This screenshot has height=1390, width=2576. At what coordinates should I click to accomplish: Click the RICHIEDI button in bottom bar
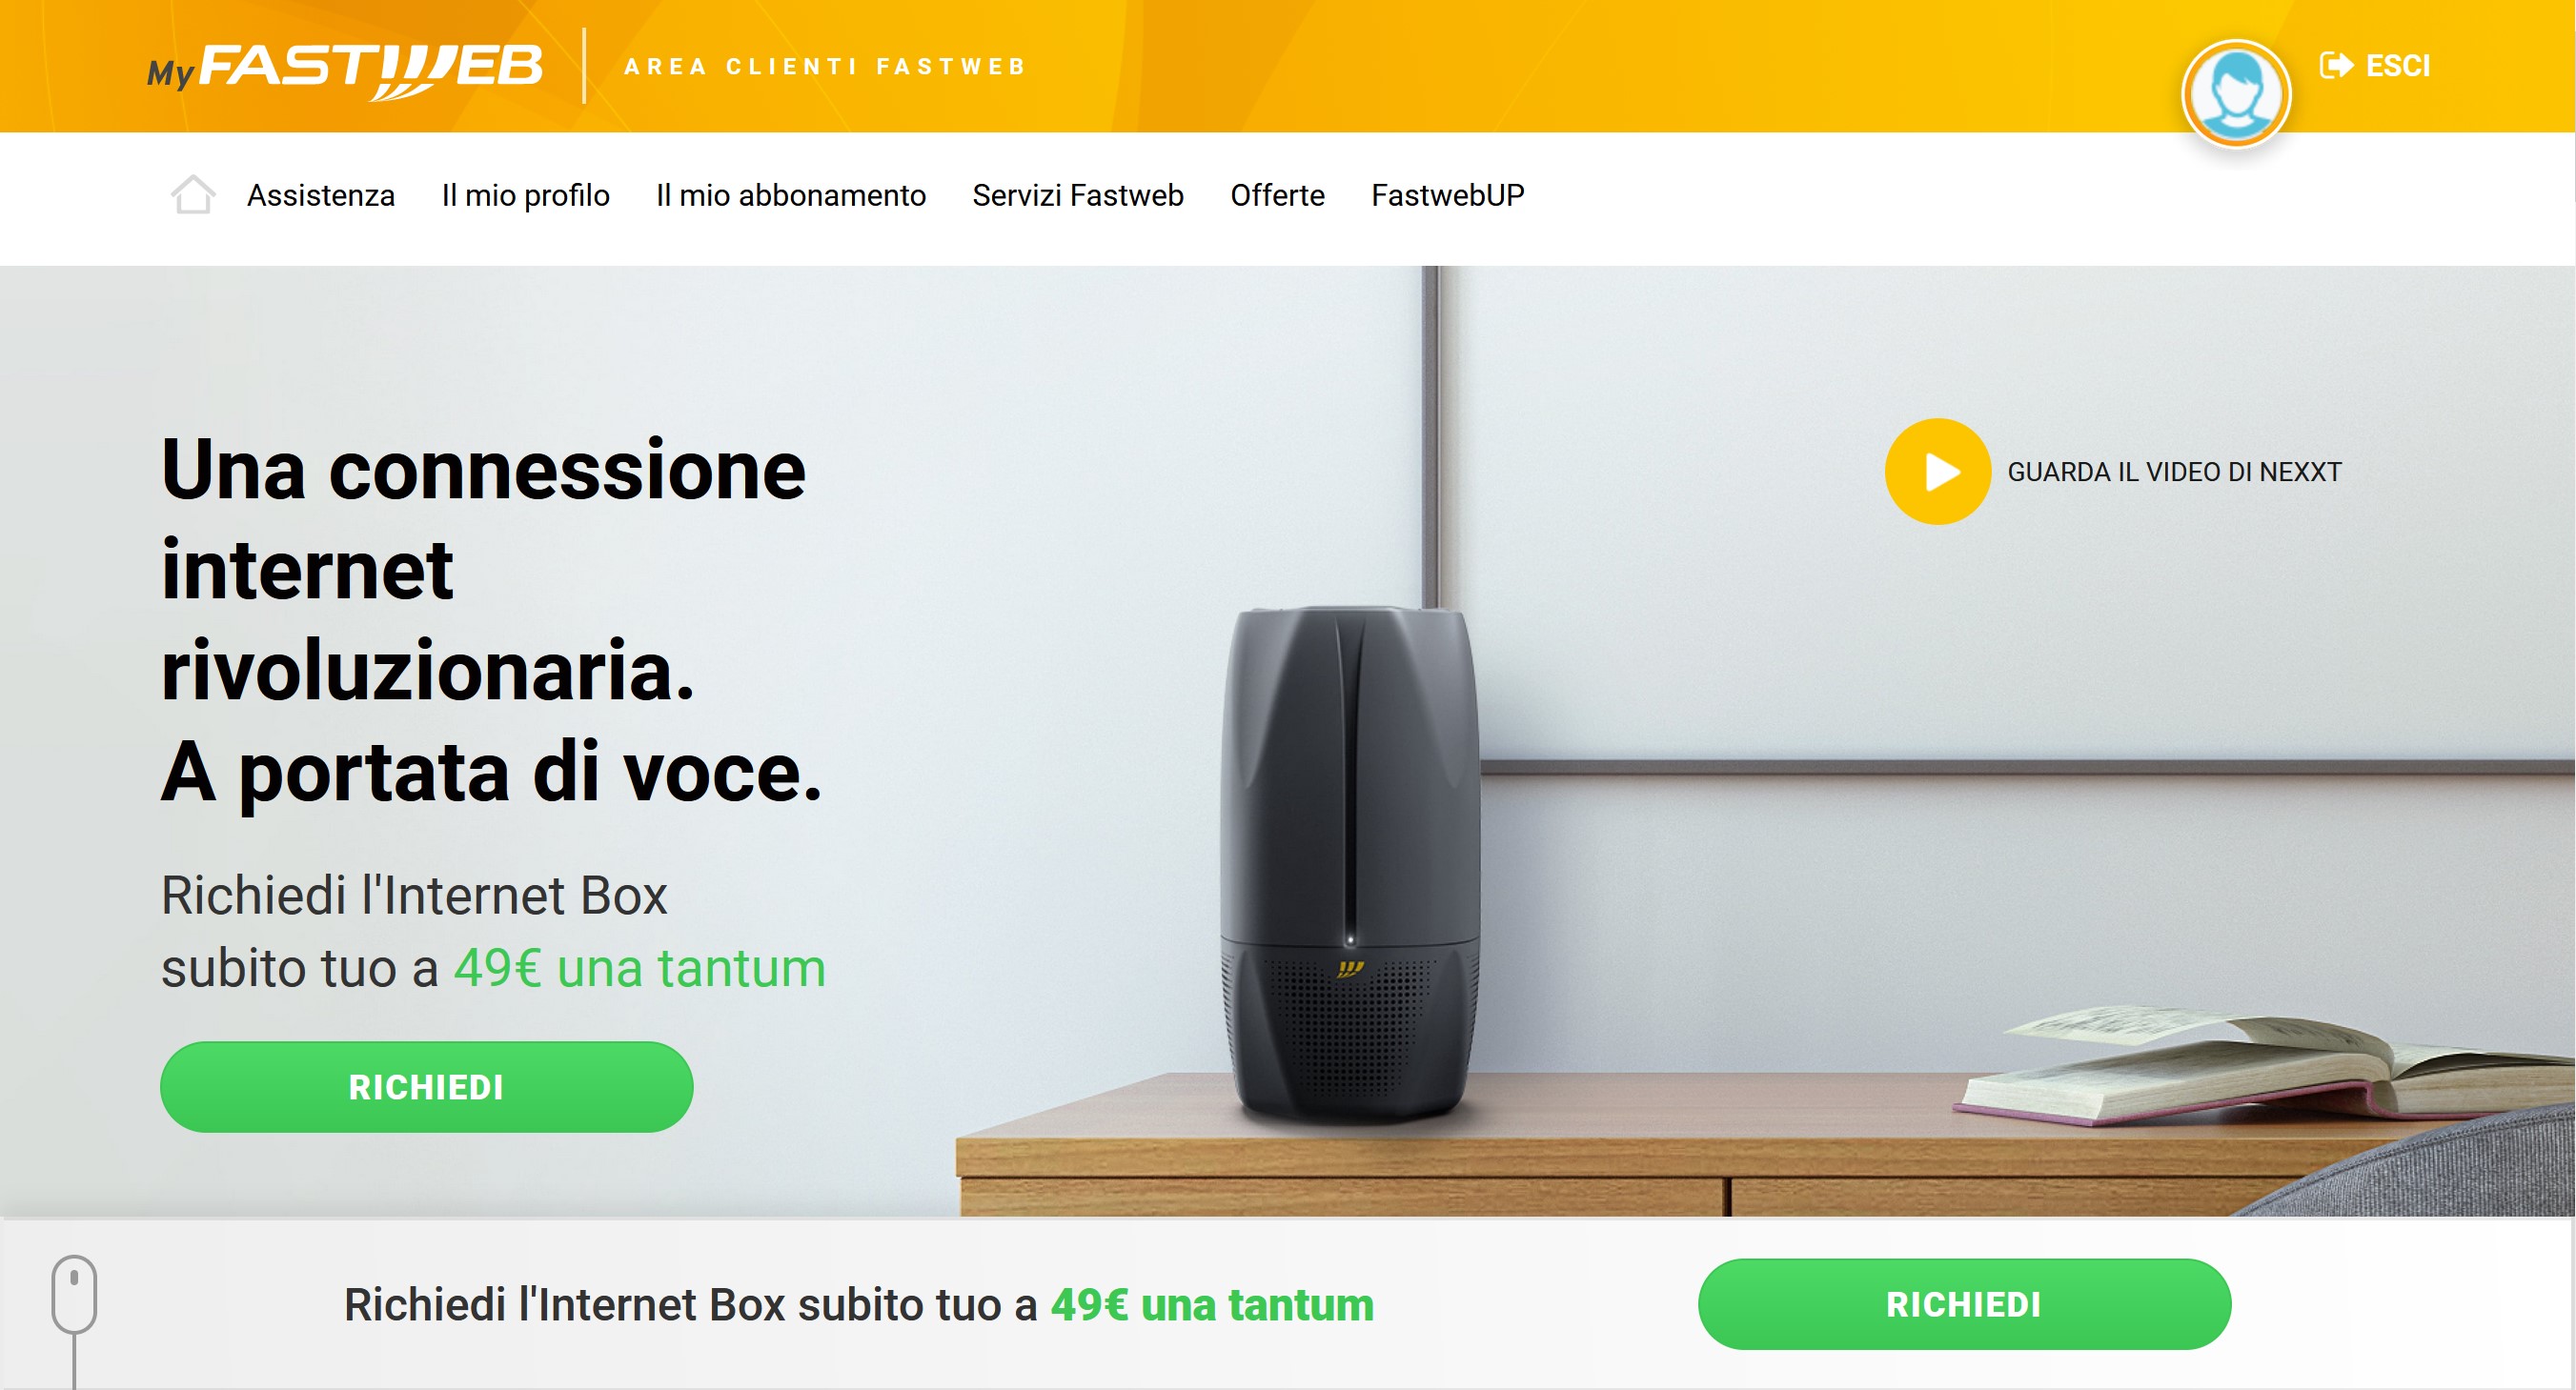point(1964,1304)
